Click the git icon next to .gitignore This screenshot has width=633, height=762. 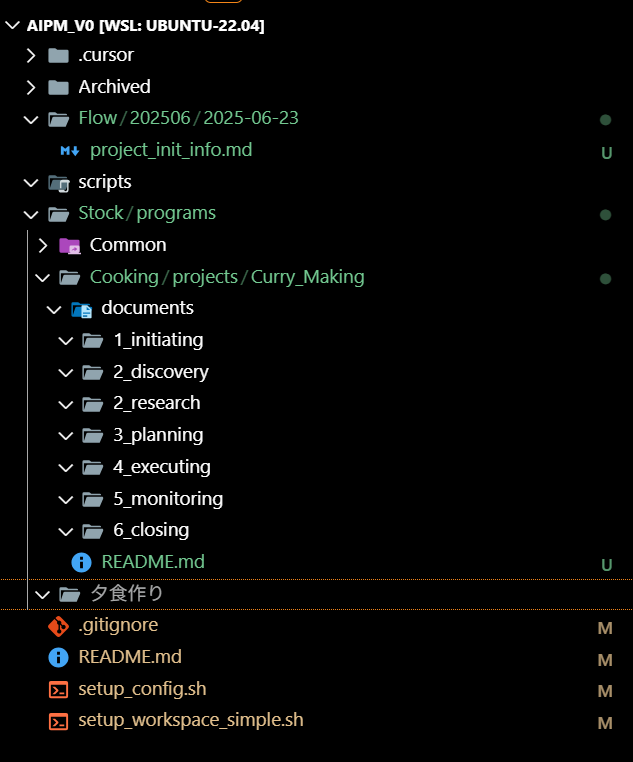click(59, 626)
